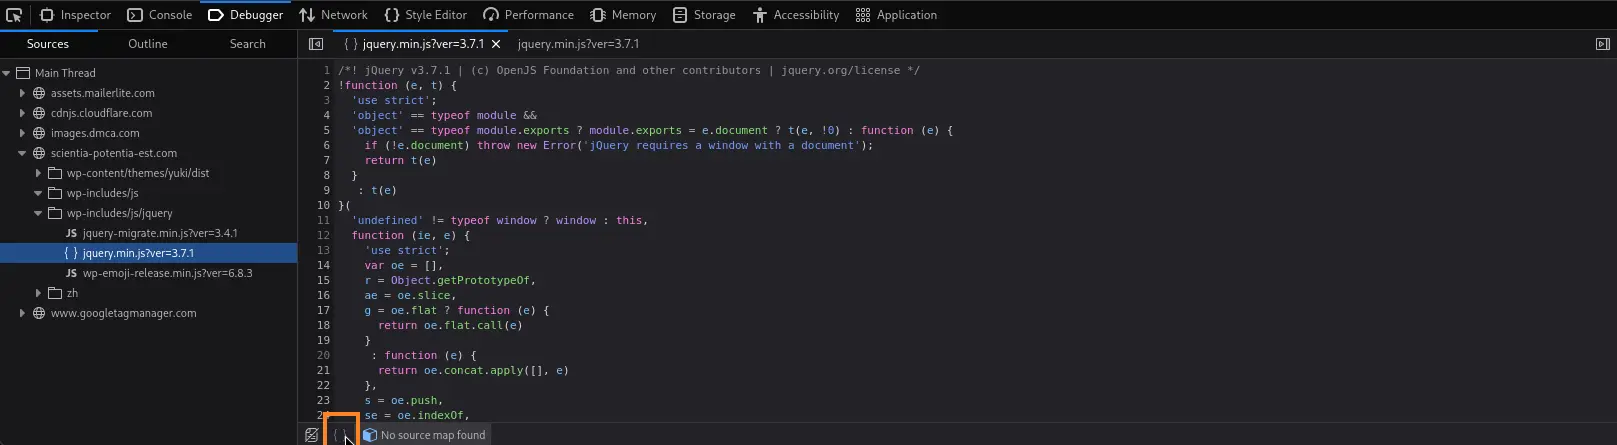This screenshot has height=445, width=1617.
Task: Click Object.getPrototypeOf on line 15
Action: pos(463,280)
